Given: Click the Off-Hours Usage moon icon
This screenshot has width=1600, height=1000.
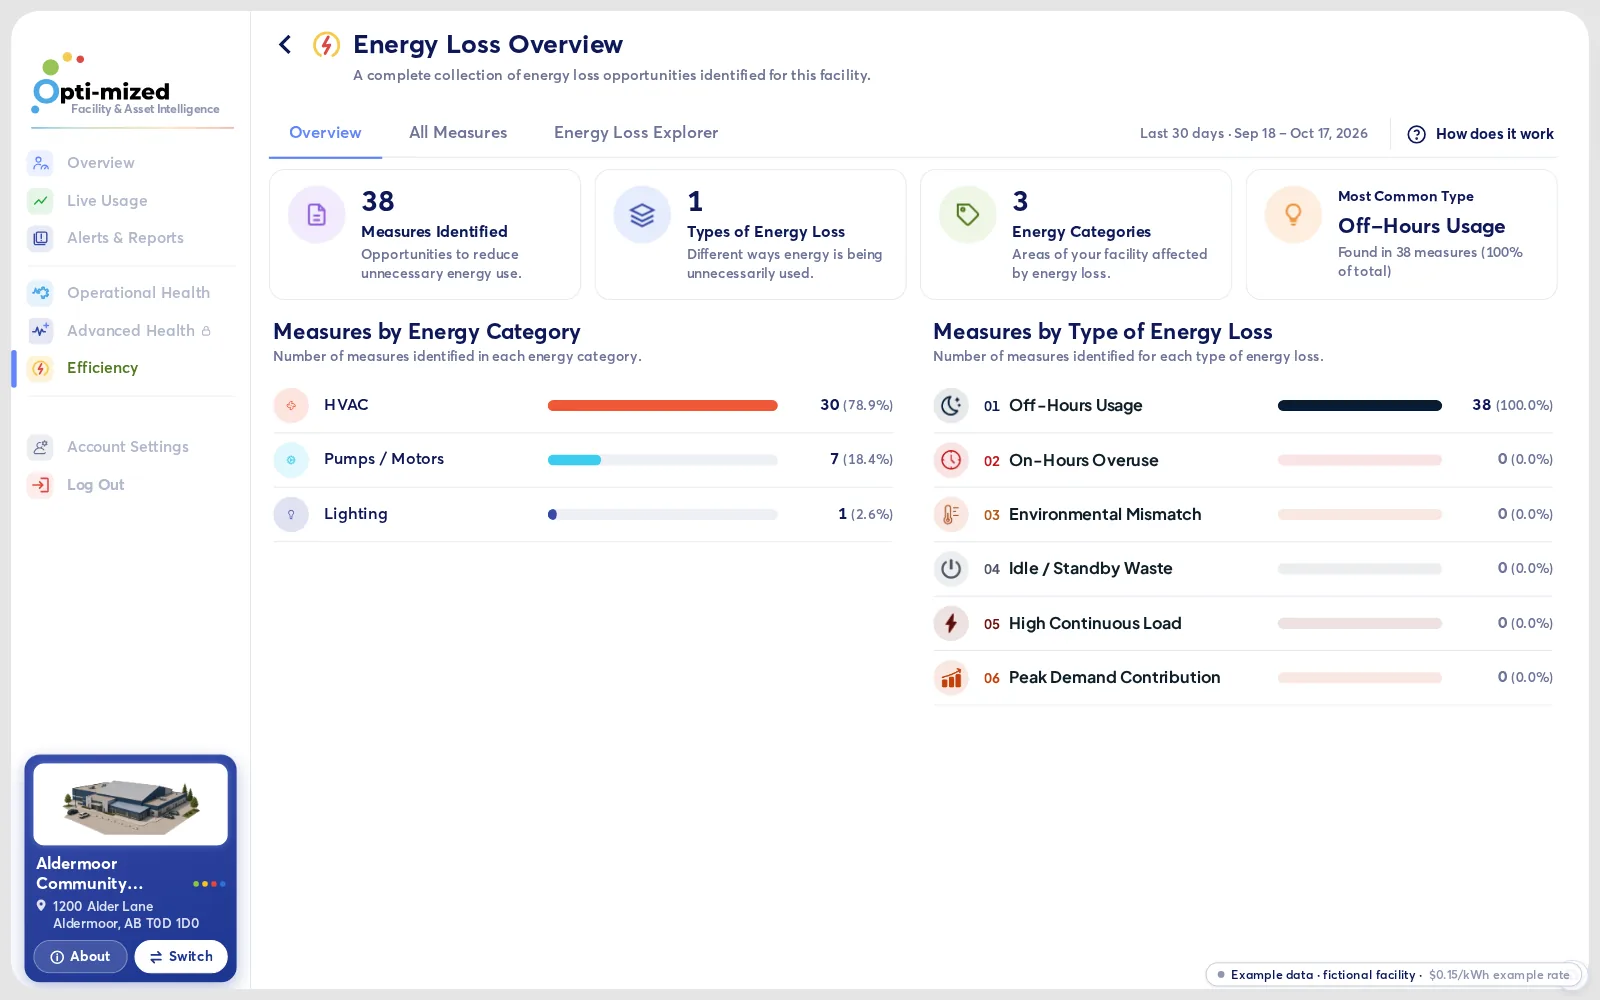Looking at the screenshot, I should point(951,405).
